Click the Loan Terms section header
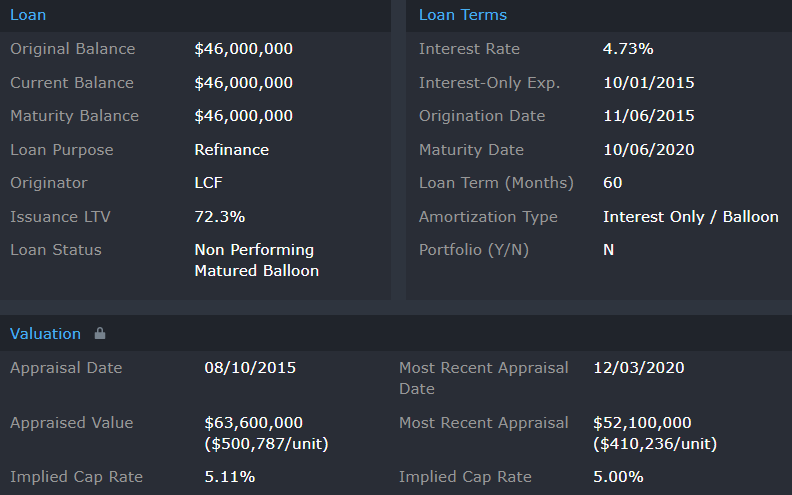Screen dimensions: 792x495 pyautogui.click(x=462, y=15)
